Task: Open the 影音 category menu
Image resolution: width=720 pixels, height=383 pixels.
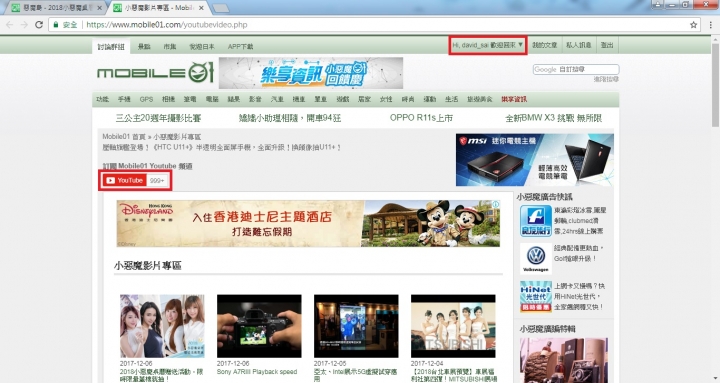Action: click(x=255, y=99)
